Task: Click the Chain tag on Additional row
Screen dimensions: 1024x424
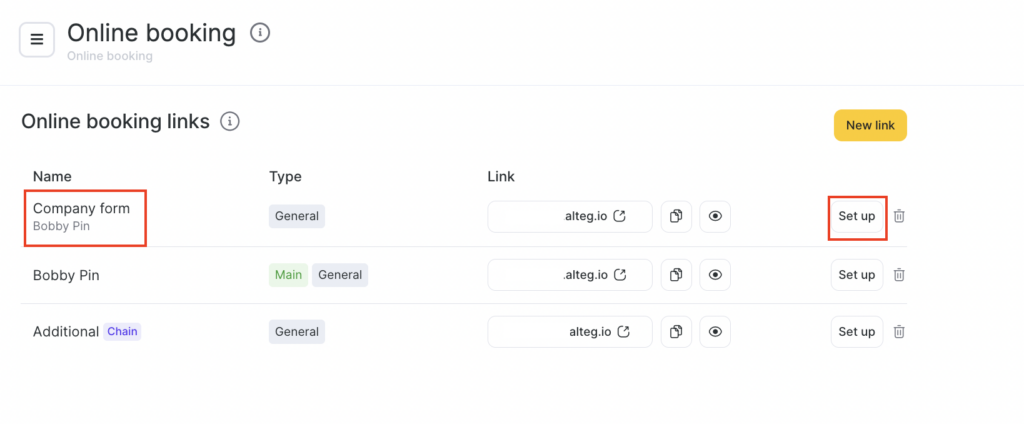Action: coord(122,331)
